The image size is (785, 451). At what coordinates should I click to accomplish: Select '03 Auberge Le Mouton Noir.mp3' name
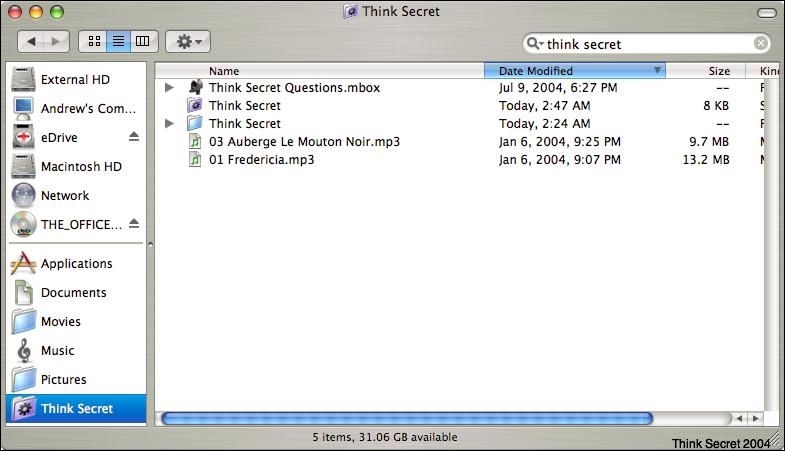[x=304, y=142]
